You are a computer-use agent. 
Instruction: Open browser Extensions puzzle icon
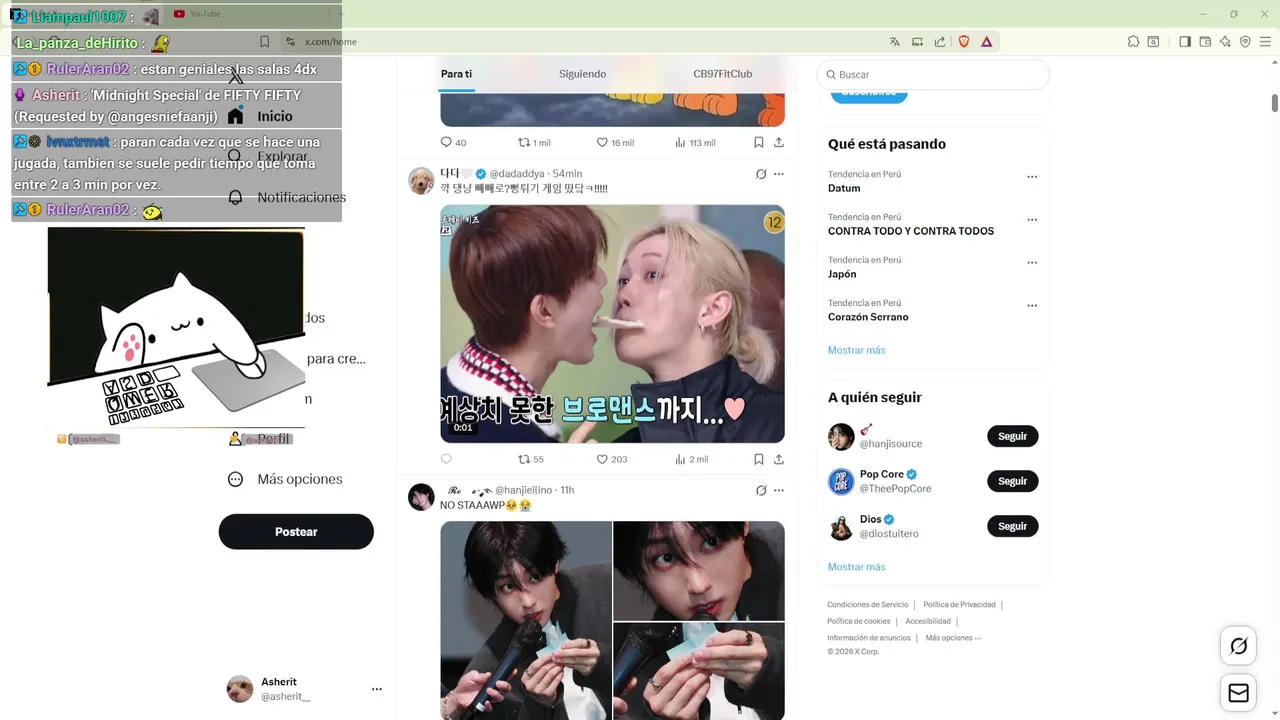(x=1133, y=42)
